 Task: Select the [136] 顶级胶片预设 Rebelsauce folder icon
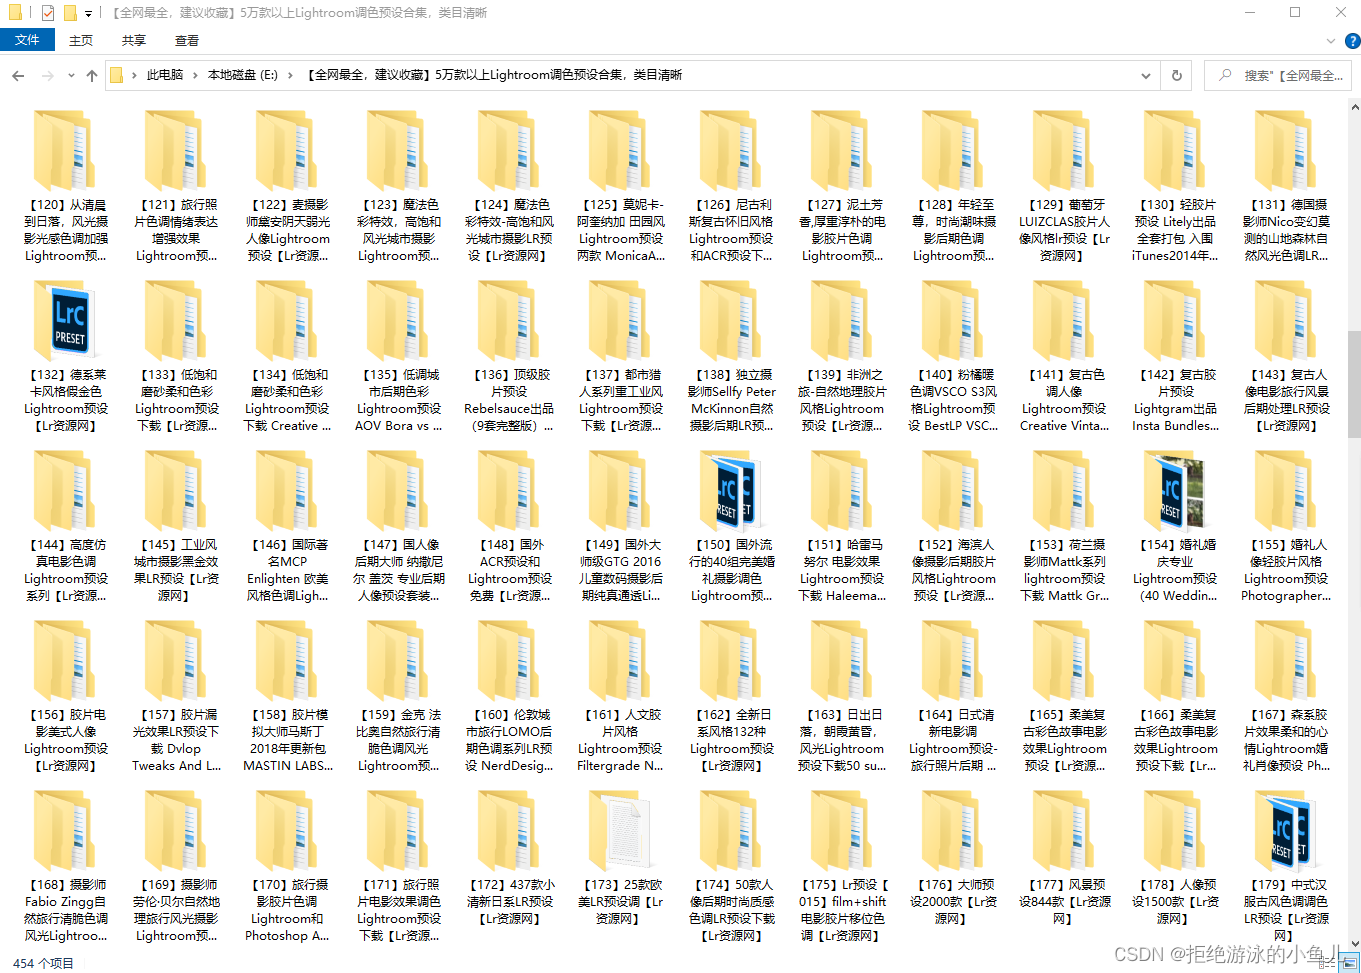[510, 321]
